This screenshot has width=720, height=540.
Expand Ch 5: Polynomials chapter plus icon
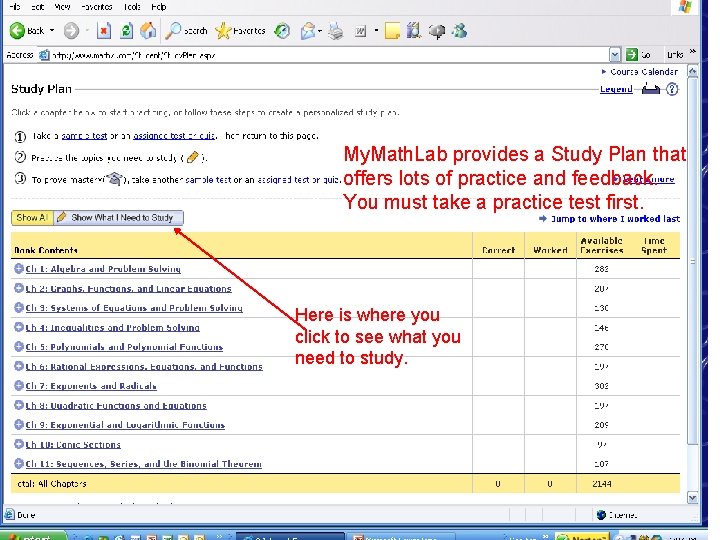[x=18, y=347]
